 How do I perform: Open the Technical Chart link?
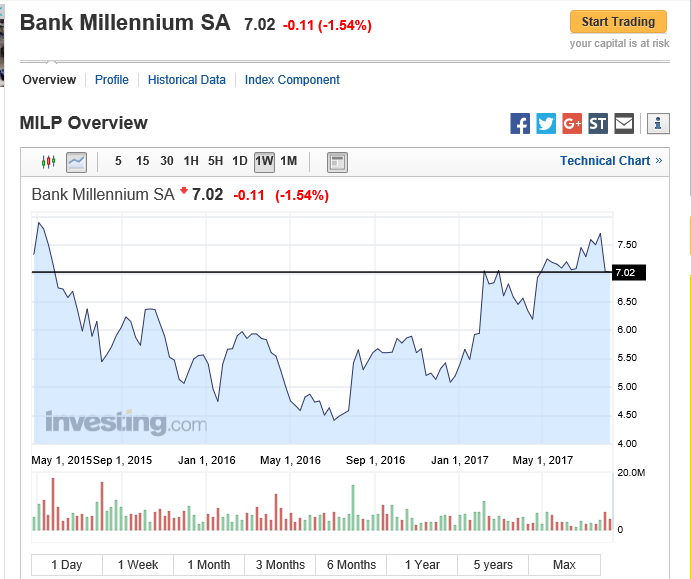pos(611,161)
